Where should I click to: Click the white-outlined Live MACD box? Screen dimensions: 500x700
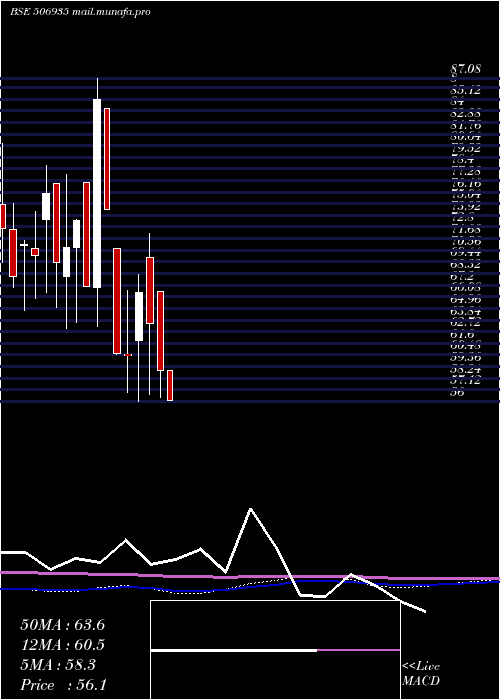[x=275, y=650]
